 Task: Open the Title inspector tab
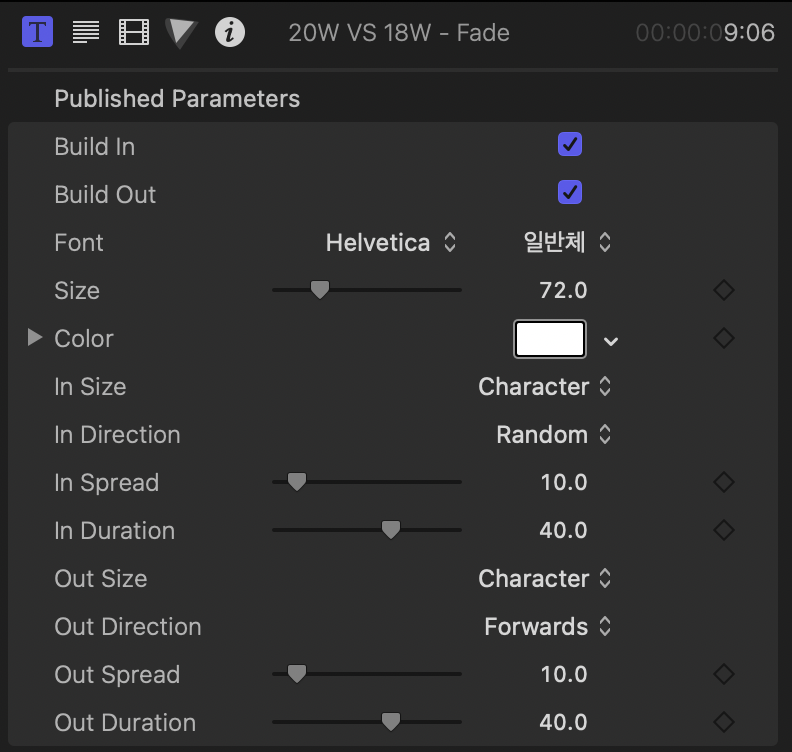[x=38, y=32]
